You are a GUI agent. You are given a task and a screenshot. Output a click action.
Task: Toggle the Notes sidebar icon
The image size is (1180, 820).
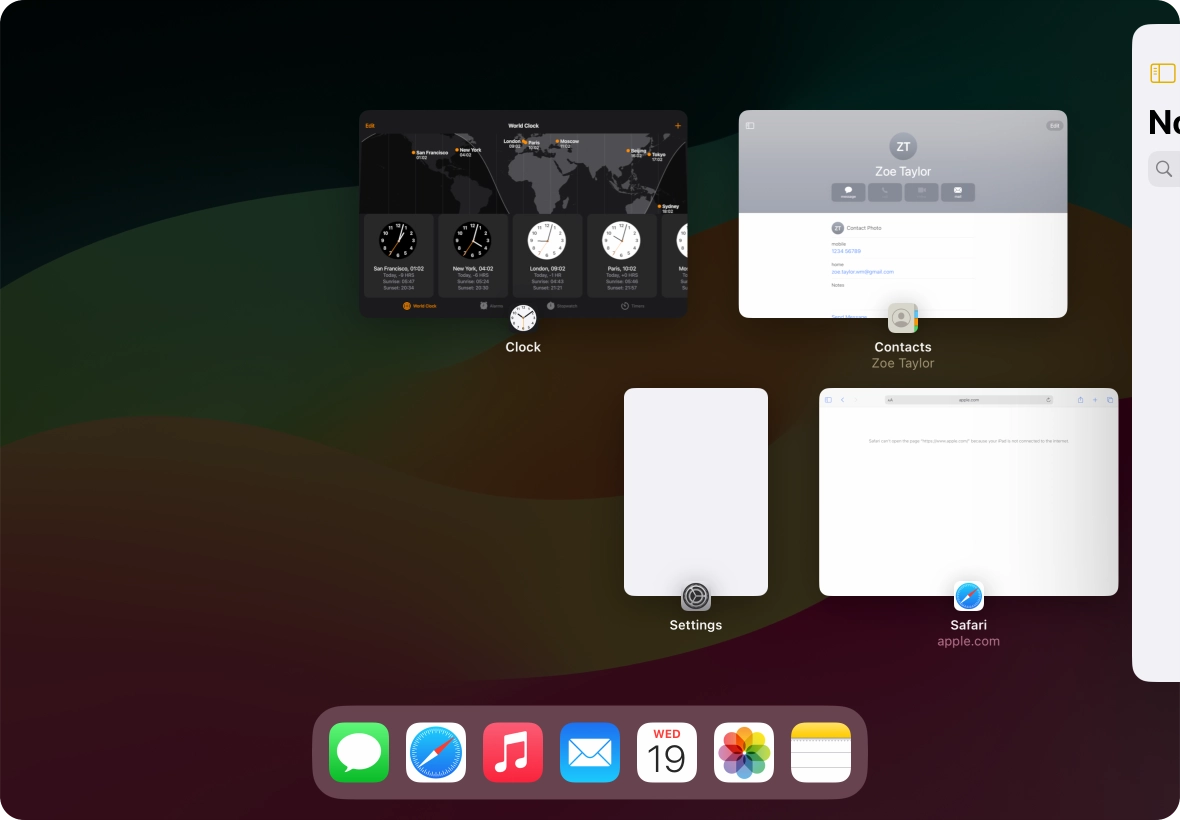(1162, 73)
